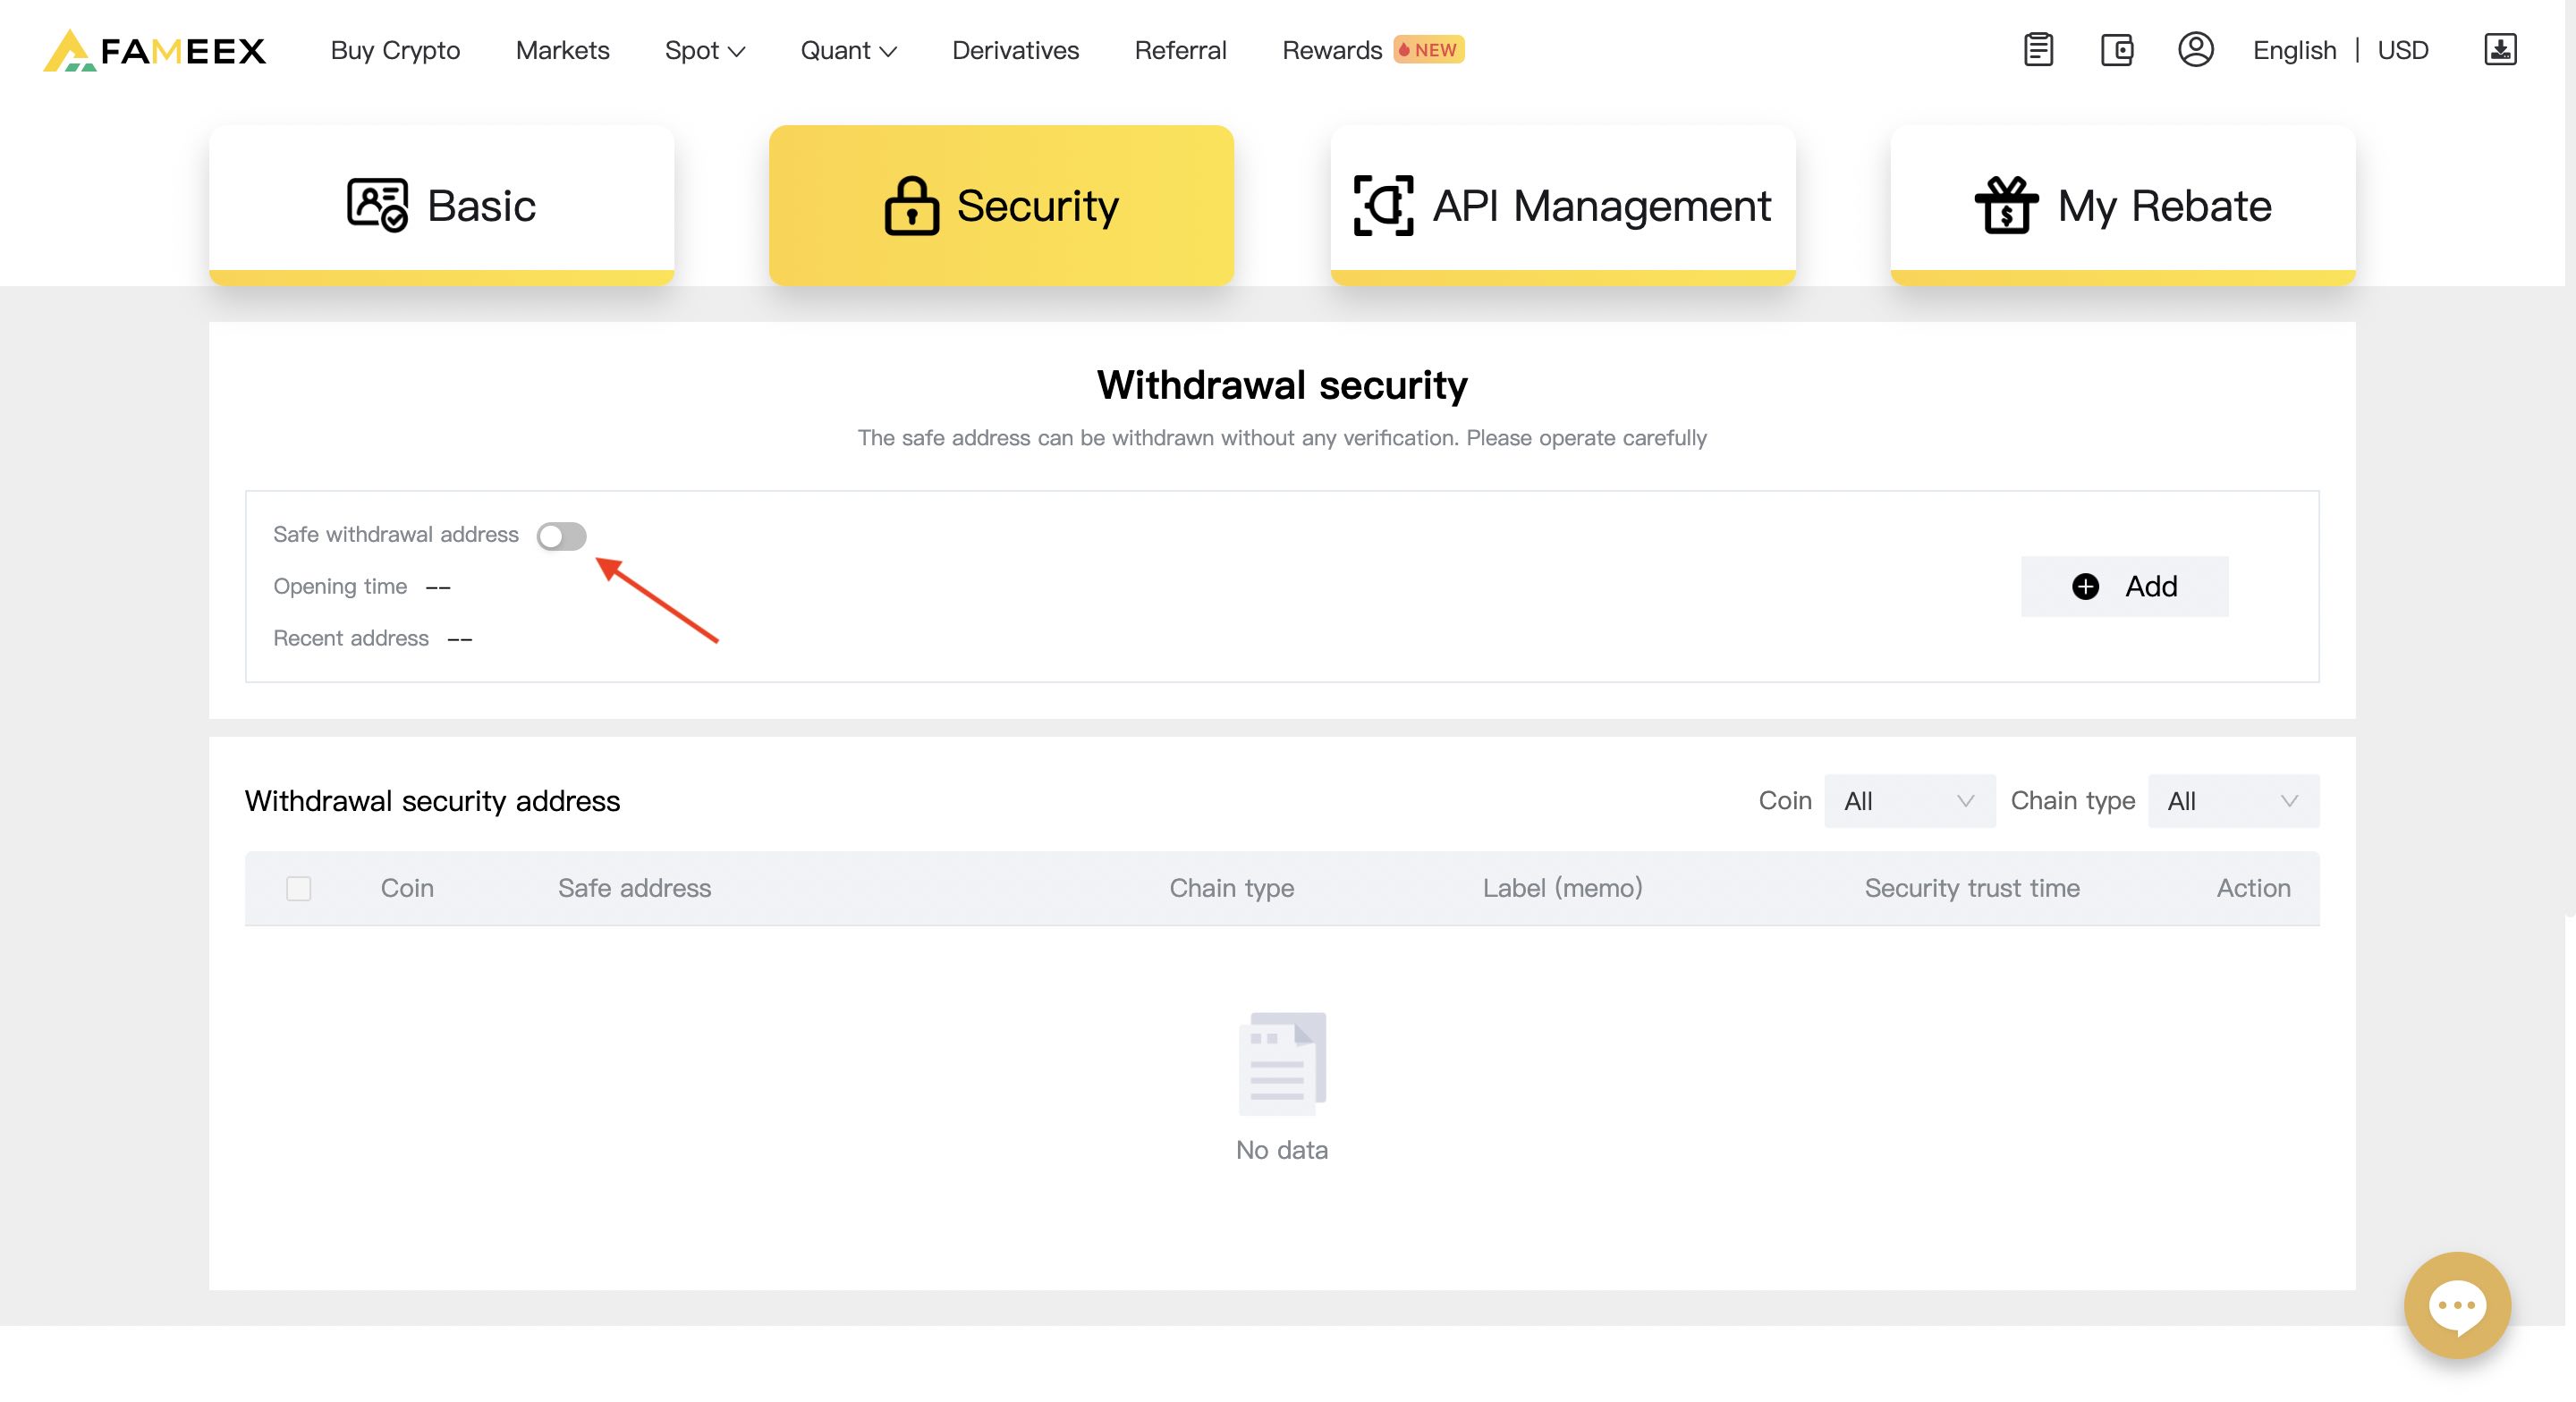Screen dimensions: 2576x1402
Task: Click the plus icon on Add
Action: tap(2085, 586)
